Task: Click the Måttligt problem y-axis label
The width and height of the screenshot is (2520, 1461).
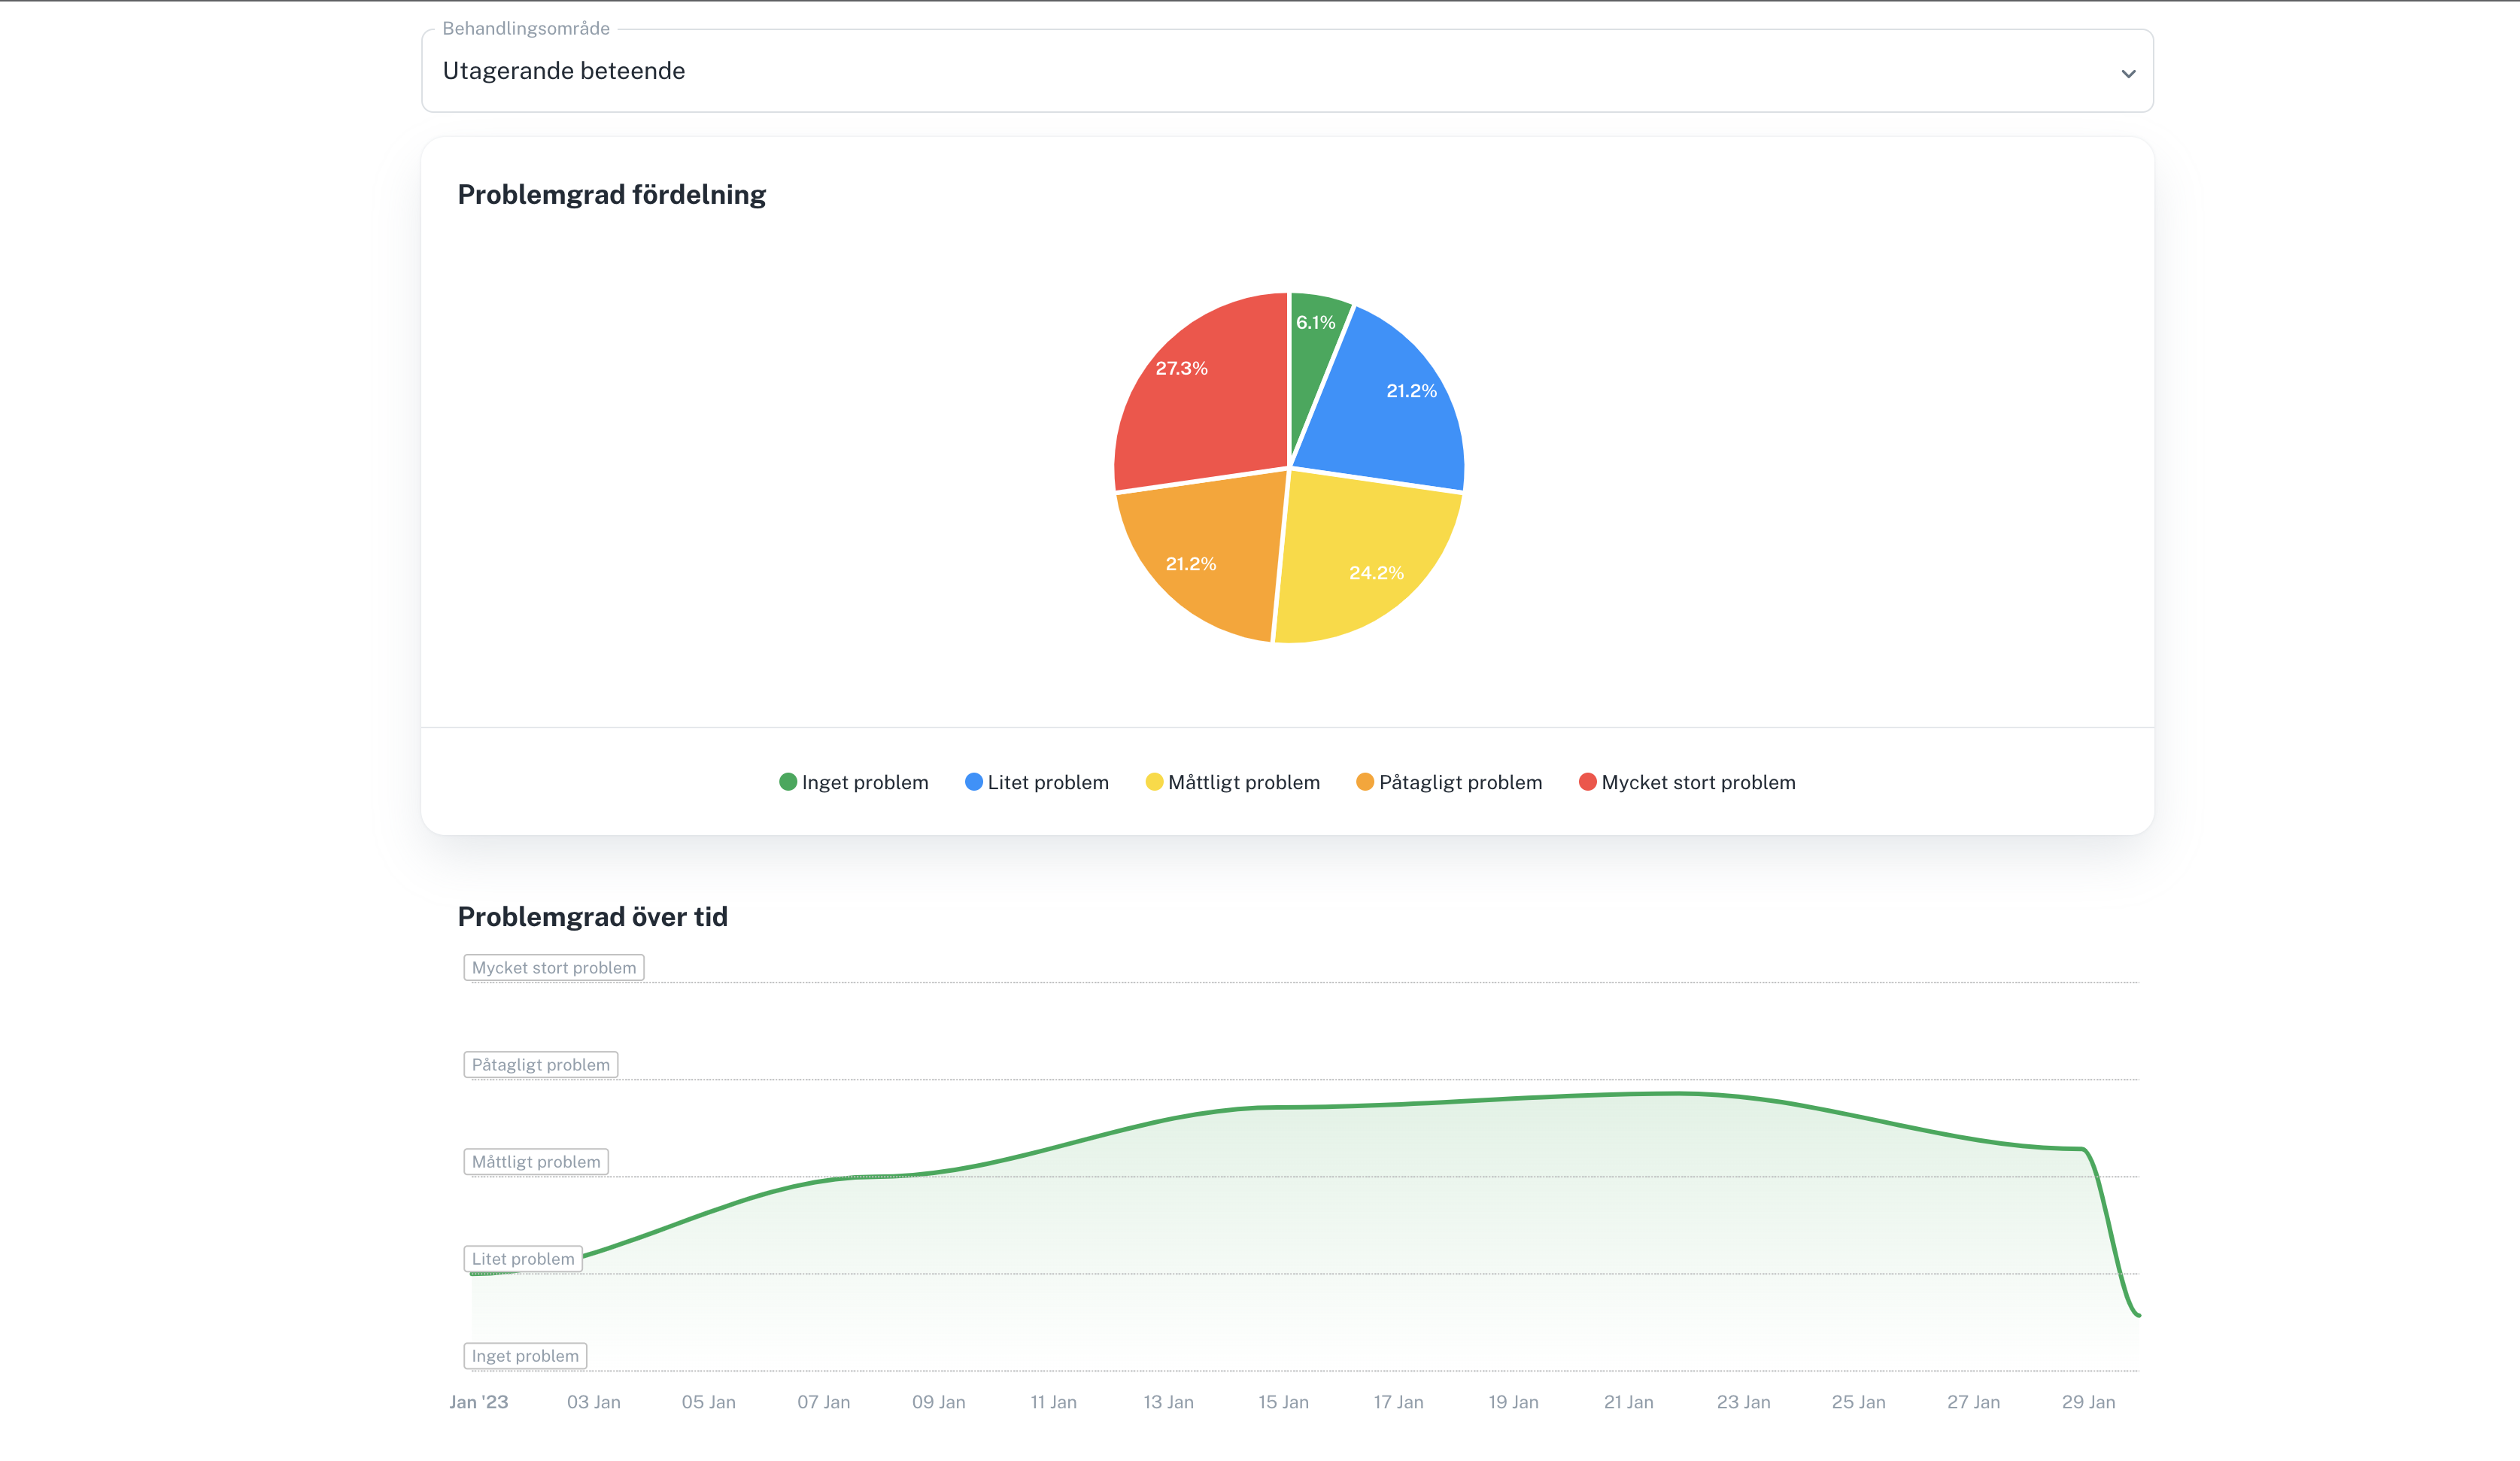Action: click(536, 1162)
